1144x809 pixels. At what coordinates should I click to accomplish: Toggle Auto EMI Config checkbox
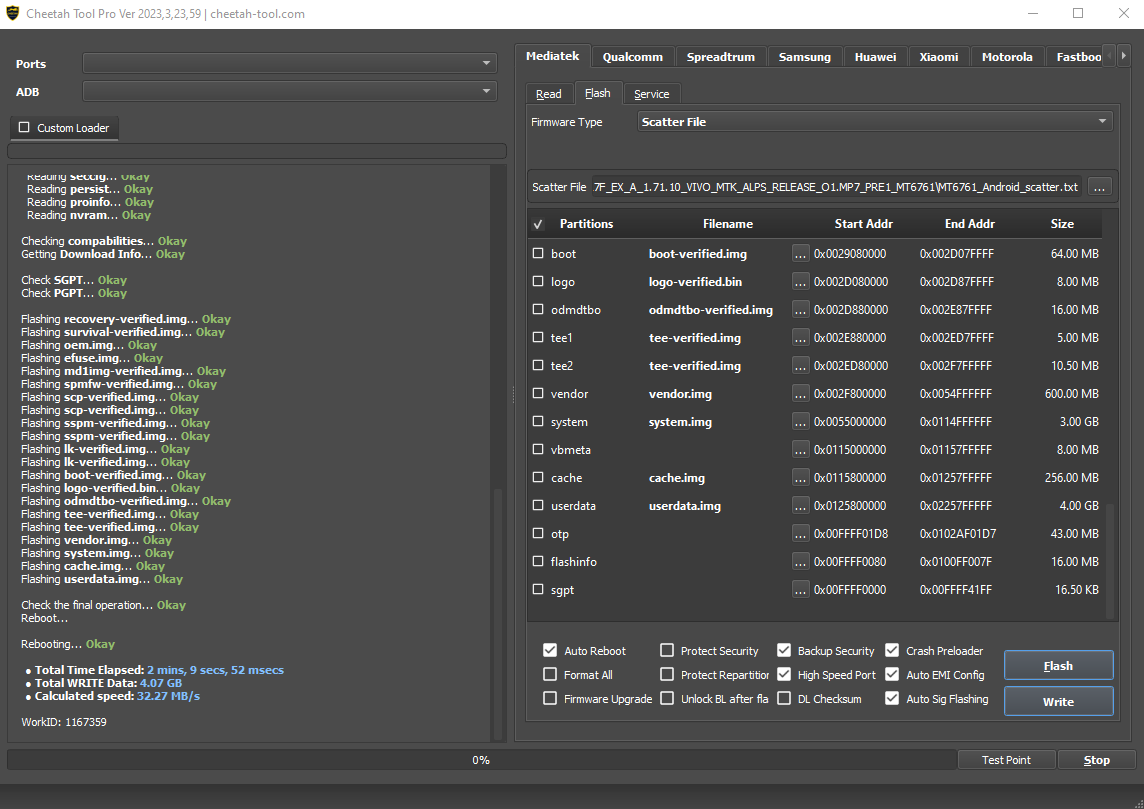892,674
